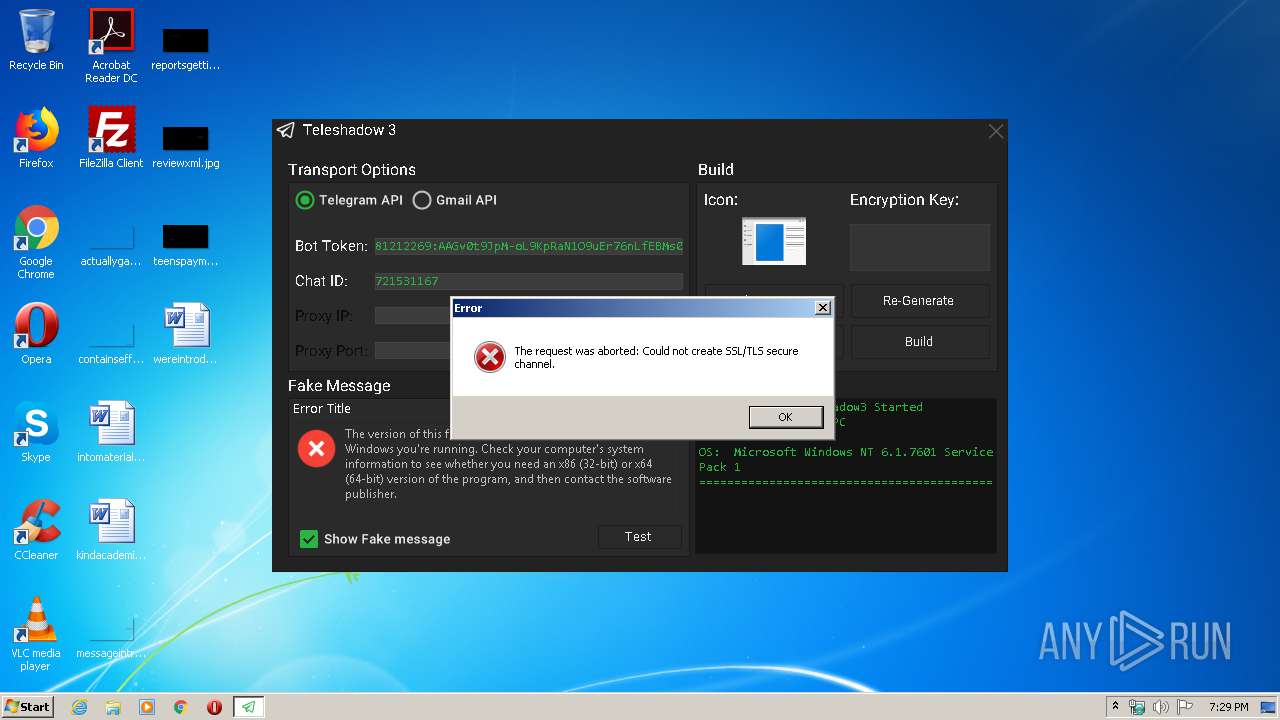The image size is (1280, 720).
Task: Click Teleshadow taskbar button
Action: pos(248,707)
